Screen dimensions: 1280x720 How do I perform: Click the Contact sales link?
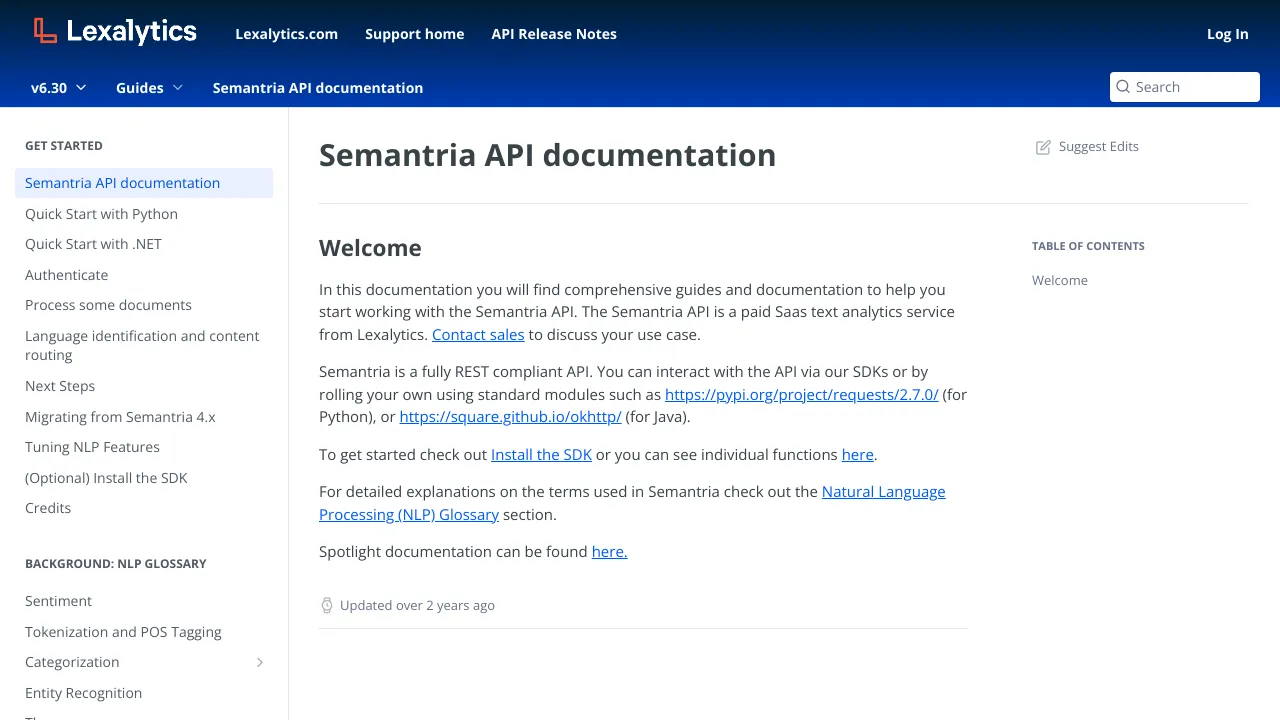(478, 335)
